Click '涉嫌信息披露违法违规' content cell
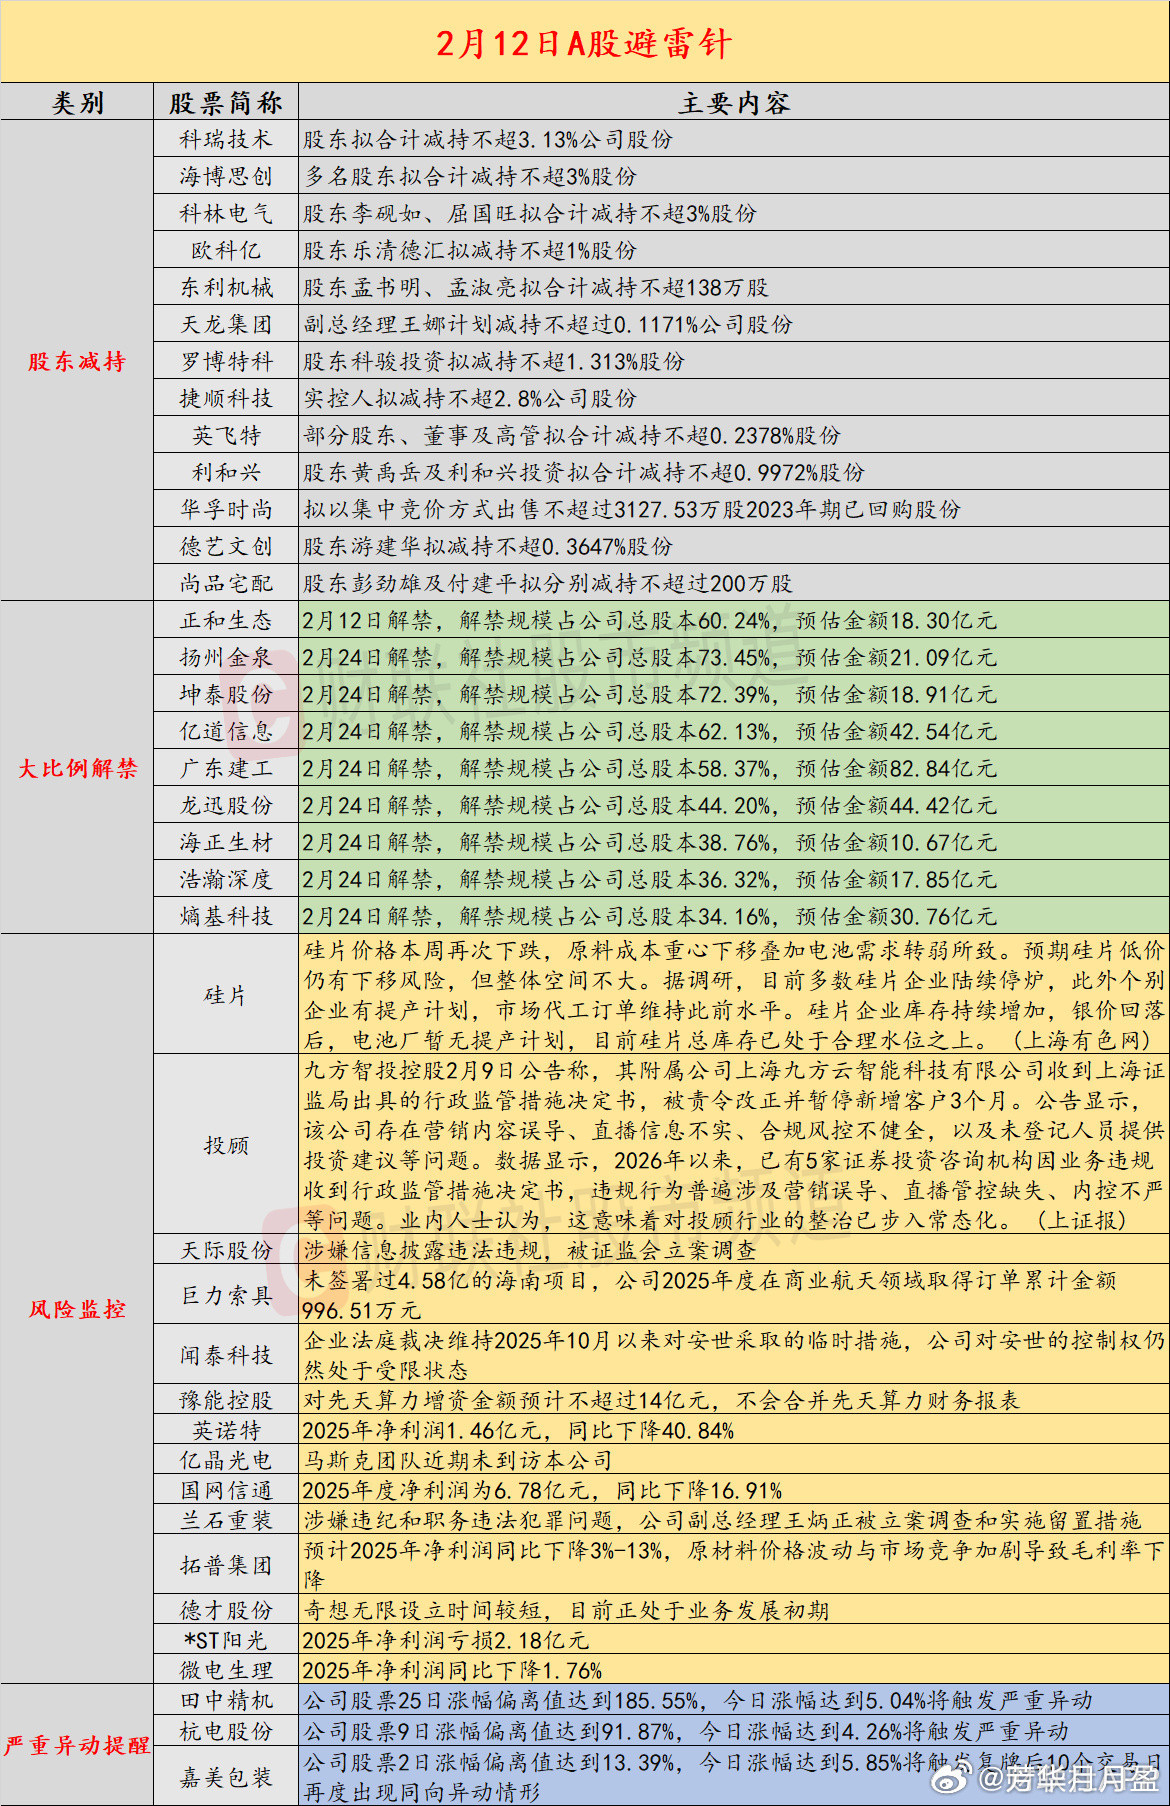 733,1250
